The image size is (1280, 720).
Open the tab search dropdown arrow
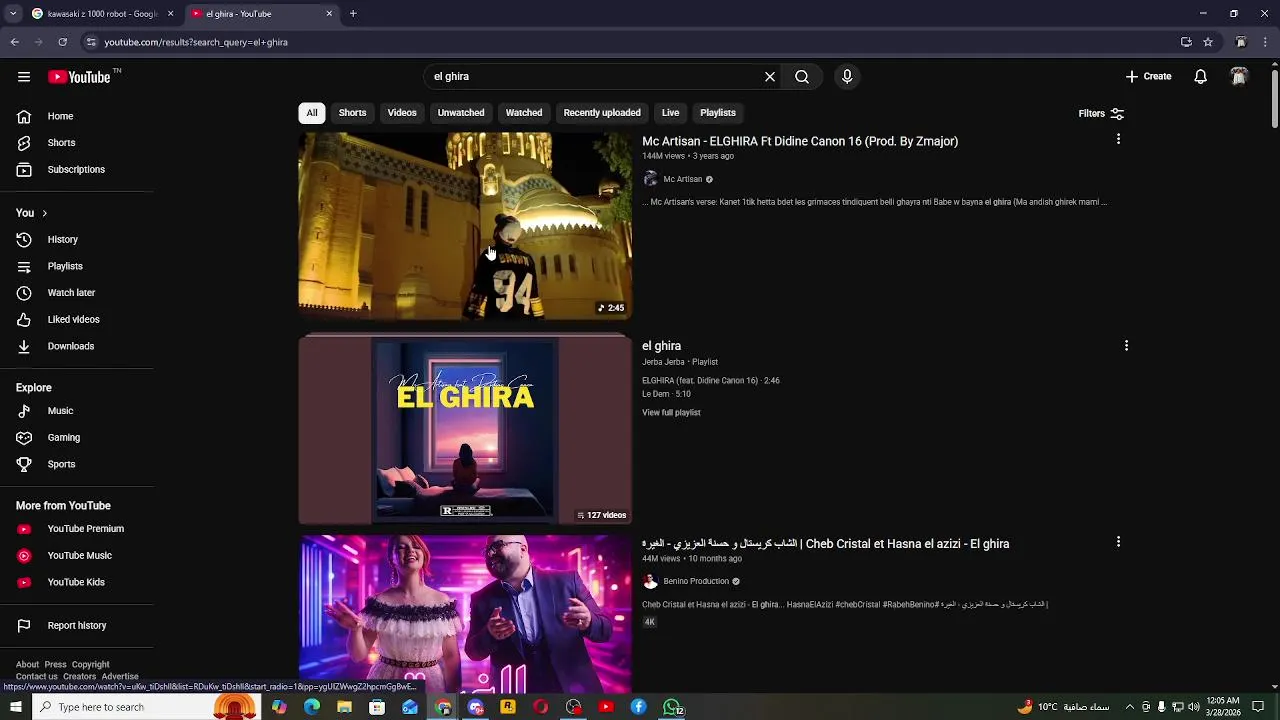pos(13,14)
